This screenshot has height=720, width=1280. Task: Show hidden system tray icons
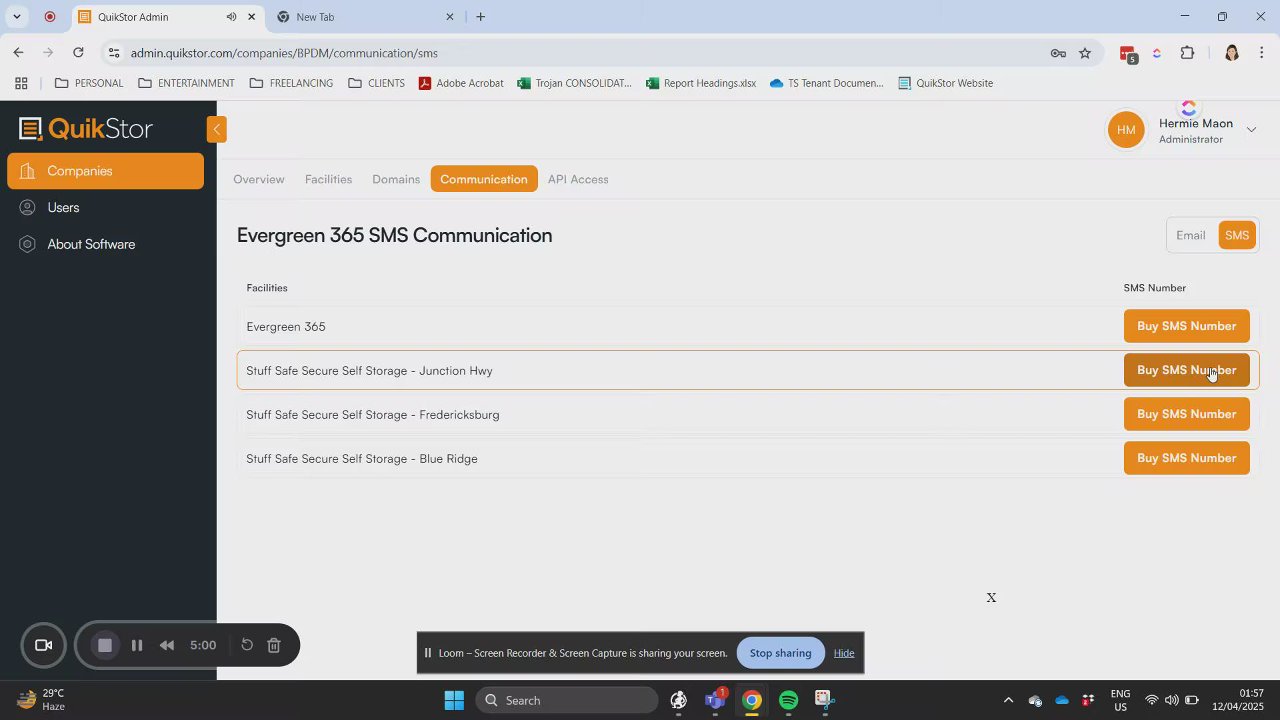[1008, 700]
